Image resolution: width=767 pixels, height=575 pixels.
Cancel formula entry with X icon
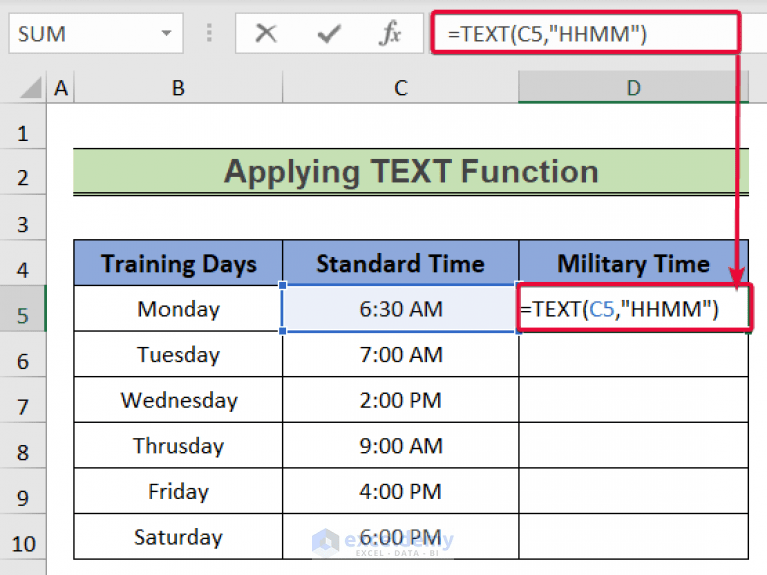[x=266, y=34]
